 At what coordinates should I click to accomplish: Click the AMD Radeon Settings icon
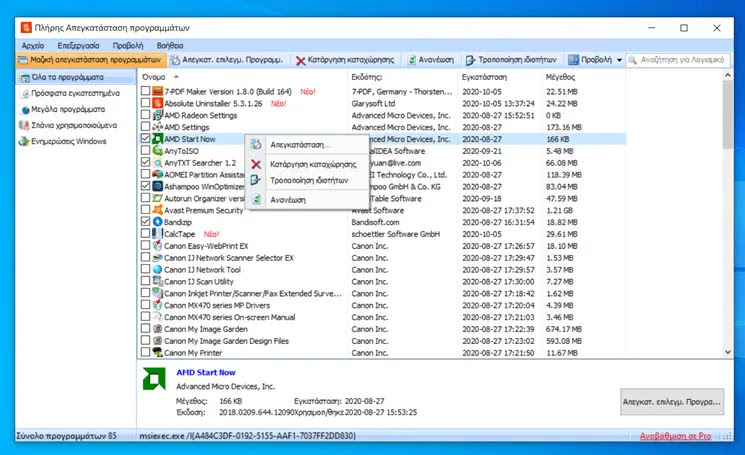pos(158,115)
